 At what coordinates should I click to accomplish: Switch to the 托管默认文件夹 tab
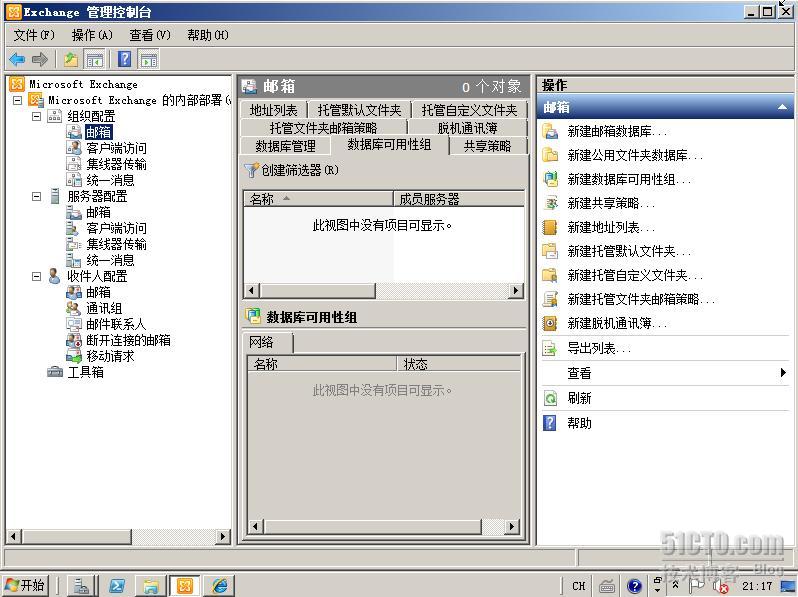coord(359,110)
